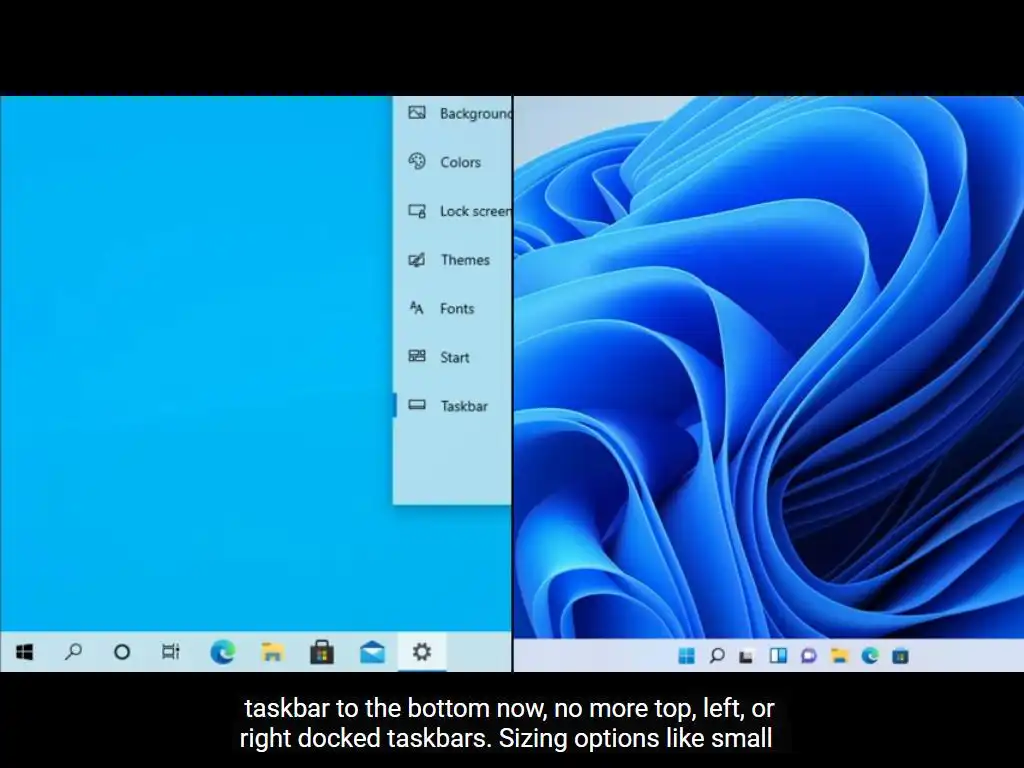Open the Mail app envelope icon
The width and height of the screenshot is (1024, 768).
point(372,652)
